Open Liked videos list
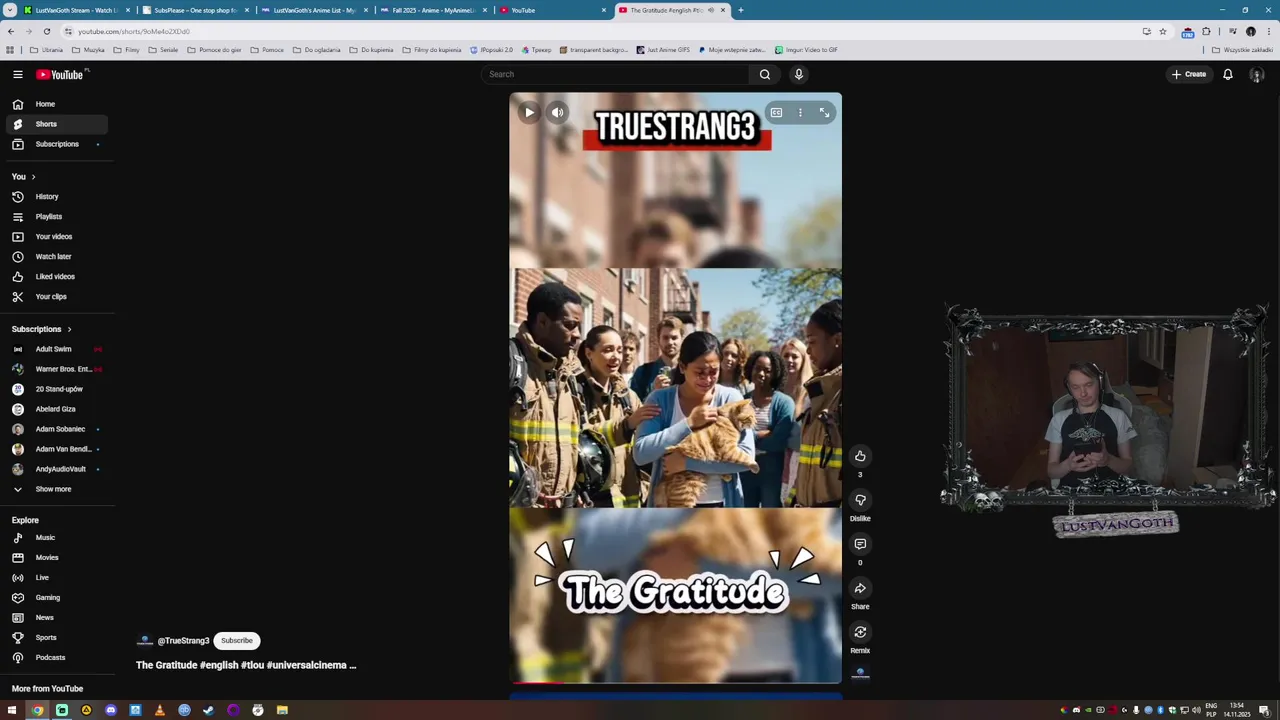Image resolution: width=1280 pixels, height=720 pixels. pos(56,277)
